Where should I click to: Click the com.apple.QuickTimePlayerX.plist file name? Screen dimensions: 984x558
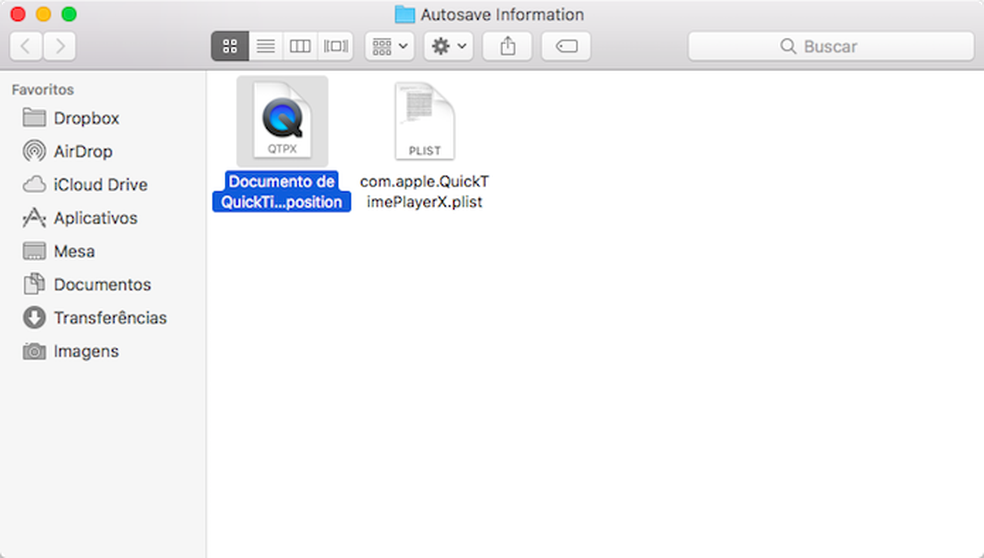coord(424,191)
